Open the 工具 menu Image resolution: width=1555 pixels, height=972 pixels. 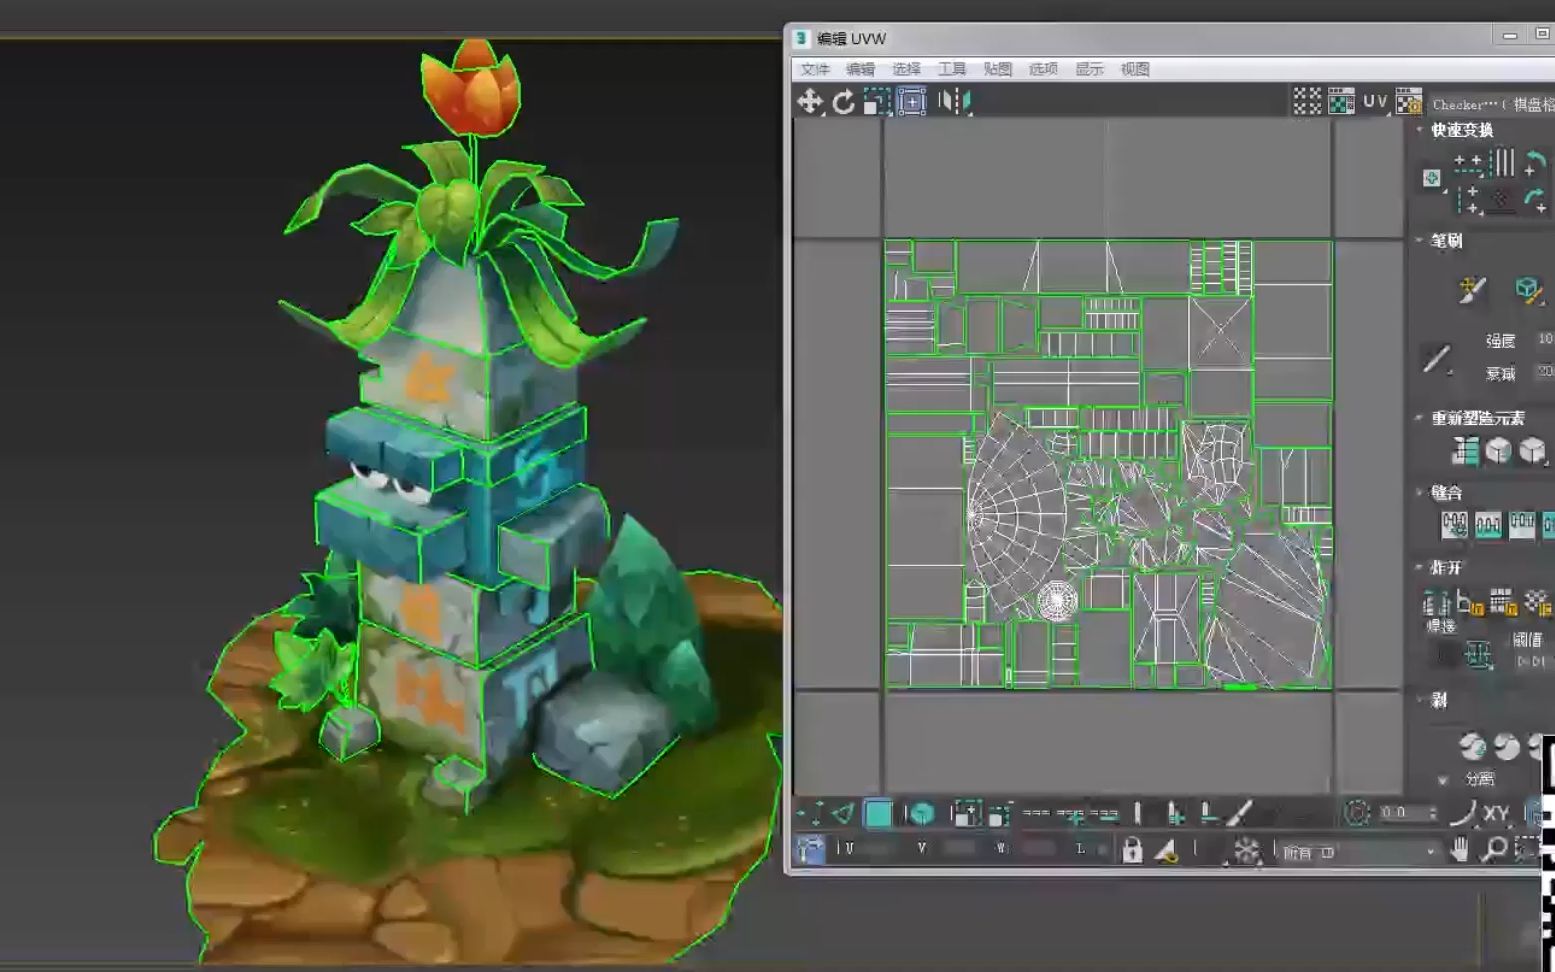[951, 69]
